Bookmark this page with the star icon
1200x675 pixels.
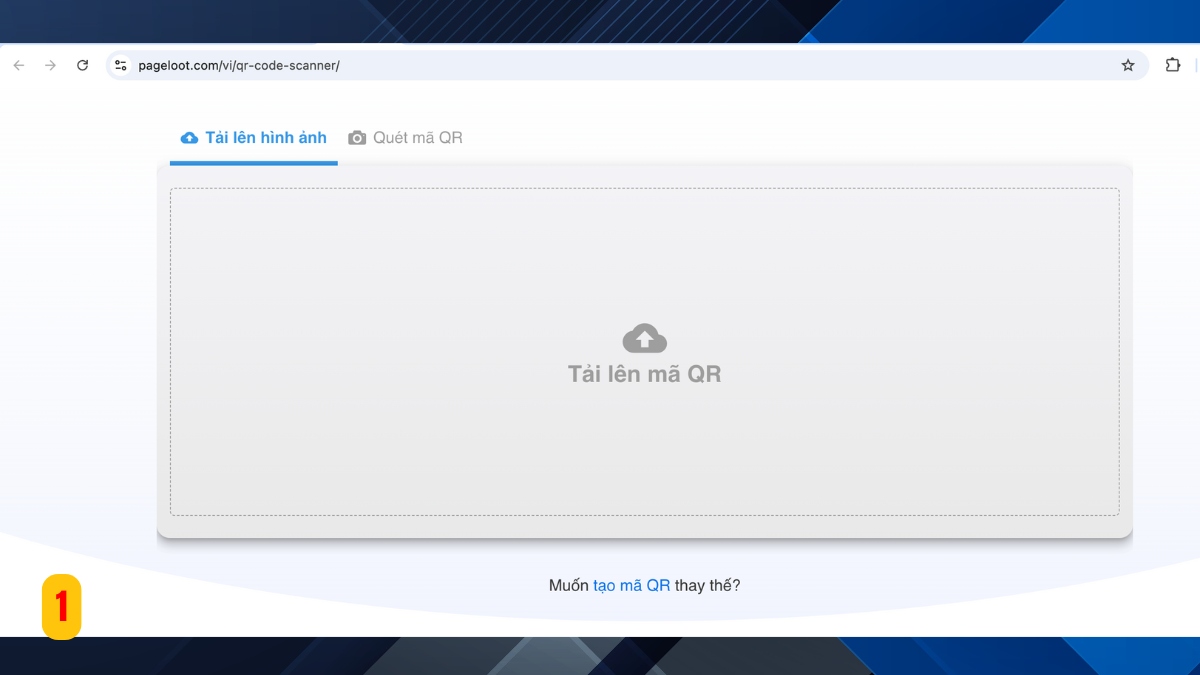coord(1128,66)
